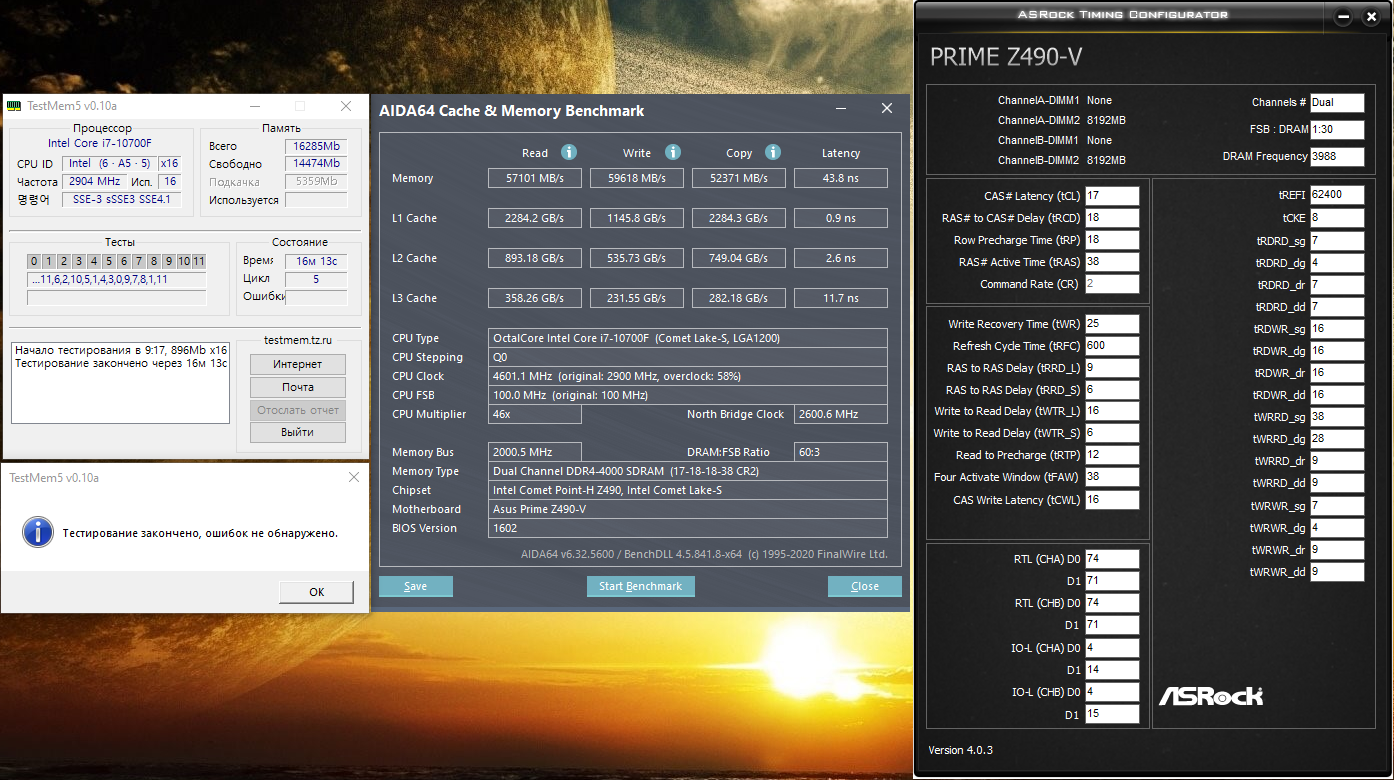Viewport: 1394px width, 780px height.
Task: Click the info icon next to Write
Action: 673,152
